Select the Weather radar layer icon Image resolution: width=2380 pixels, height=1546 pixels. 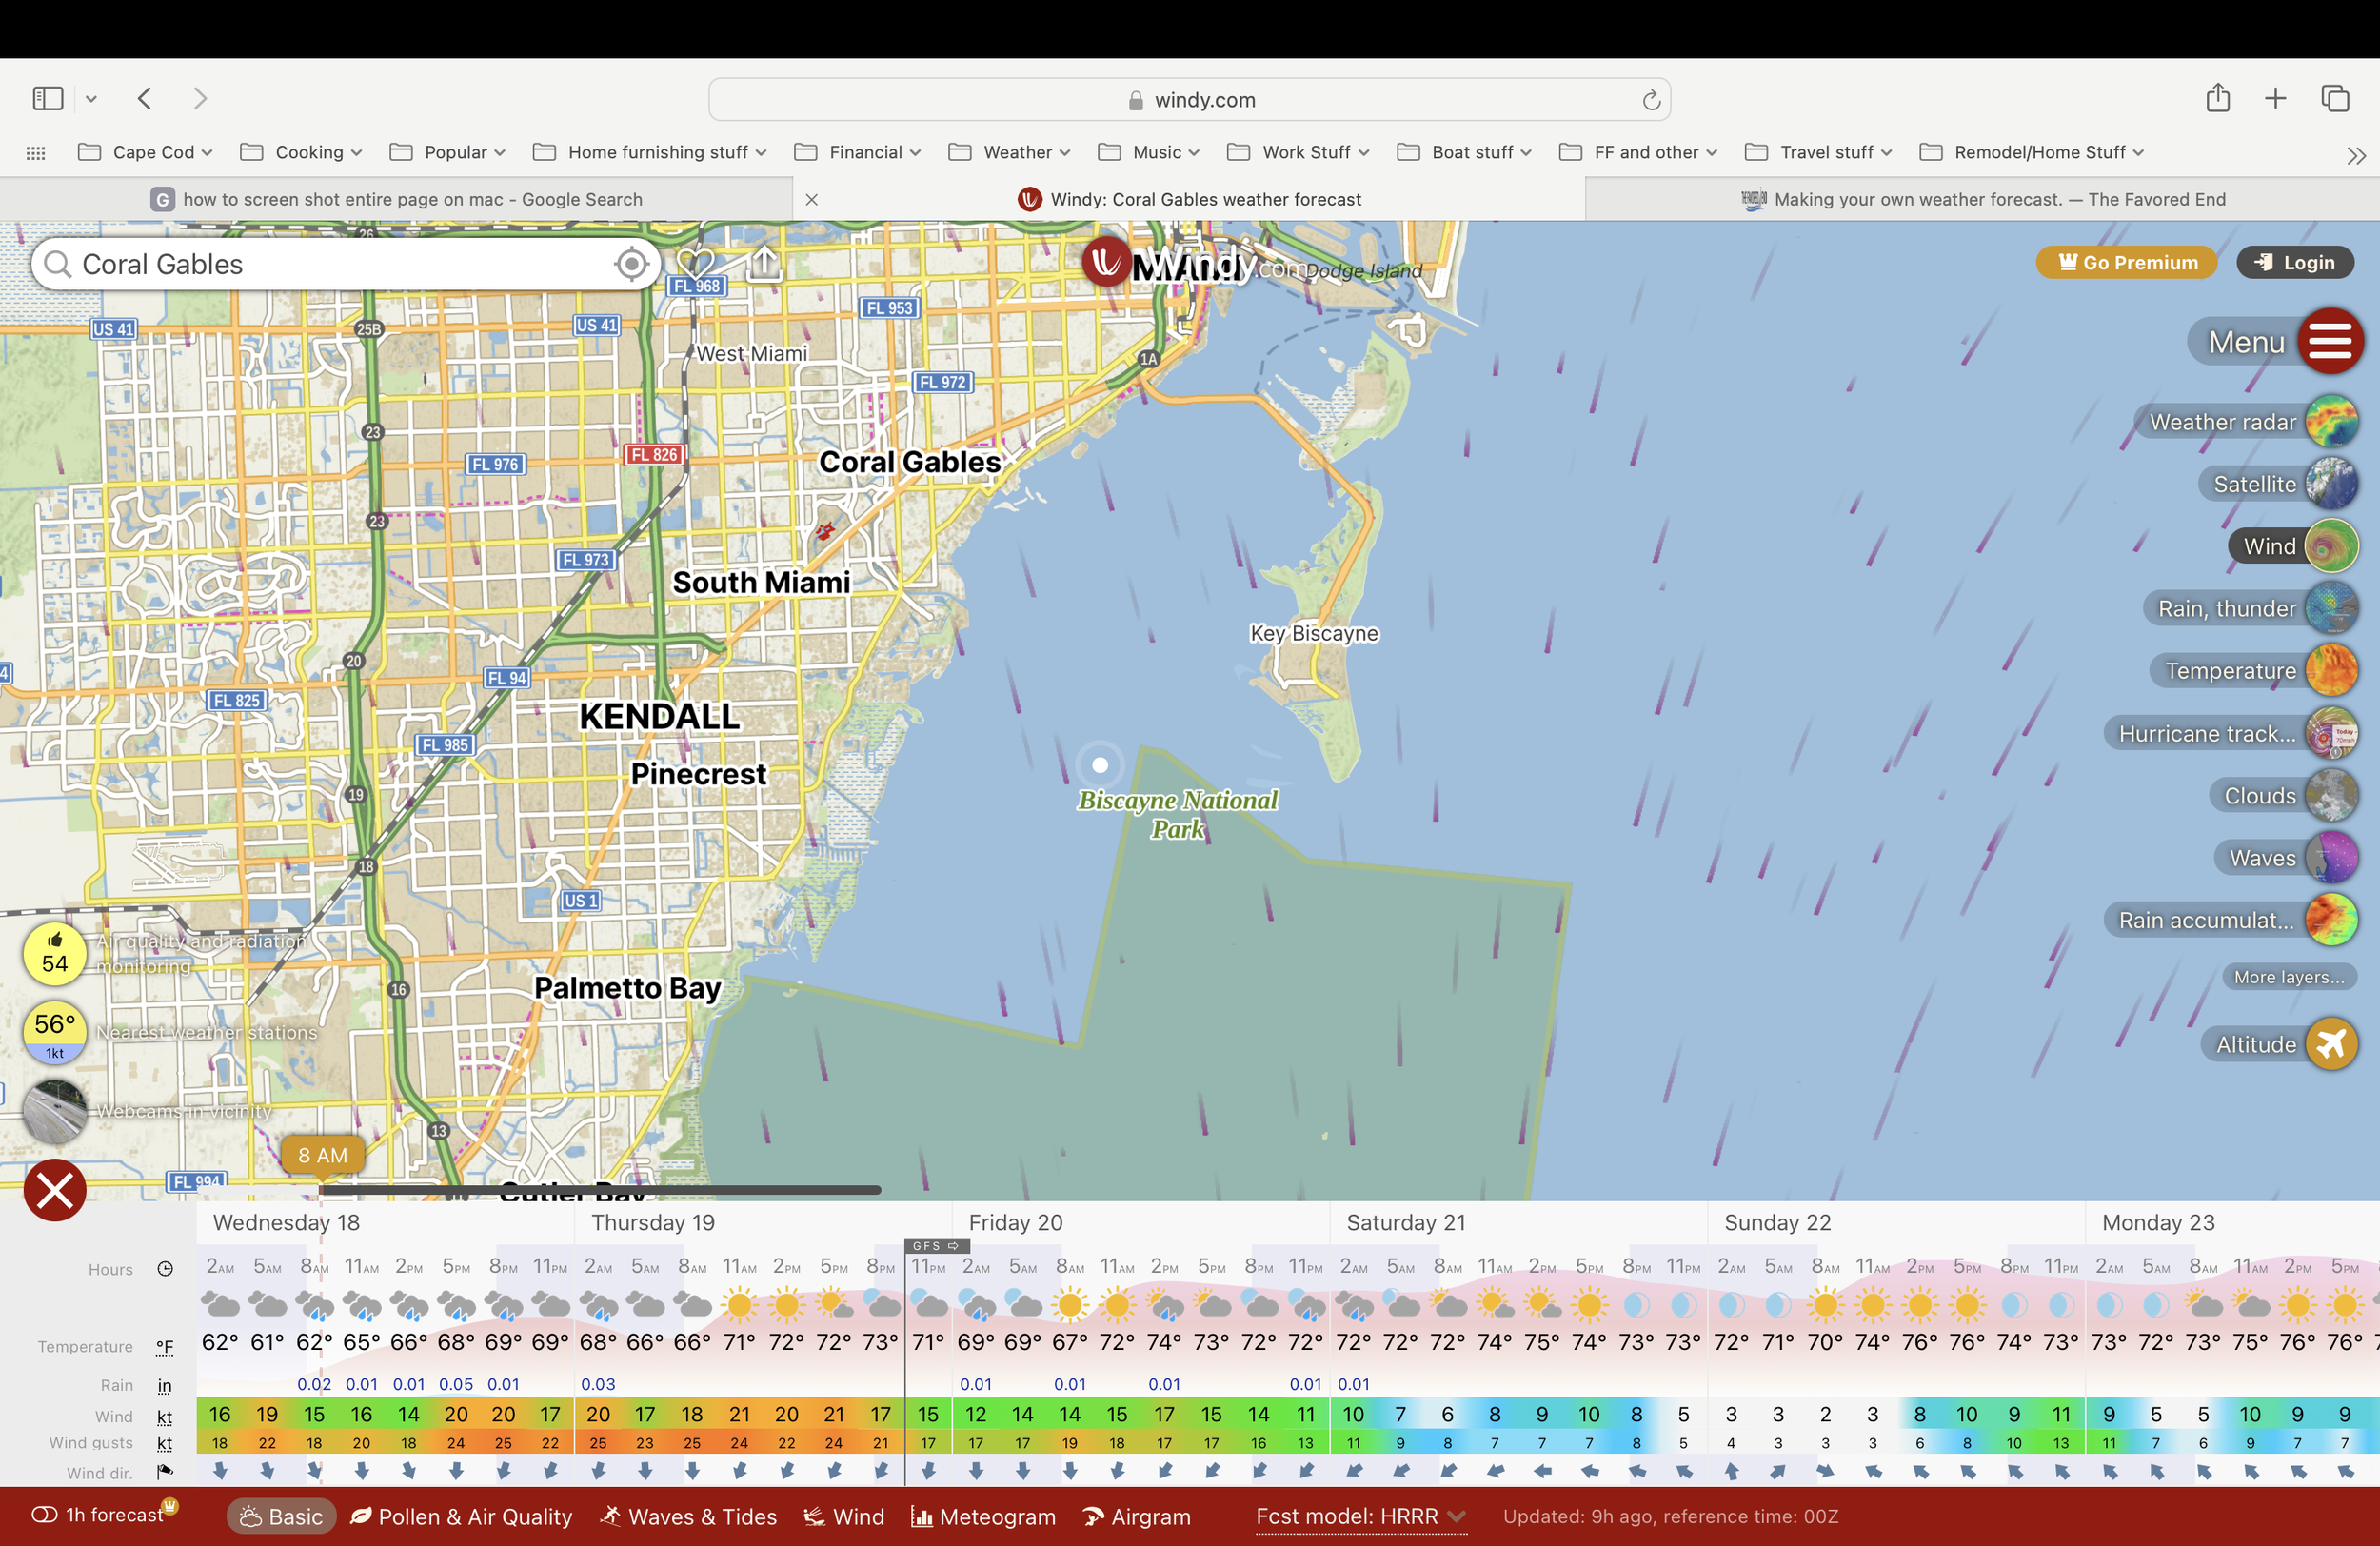2331,421
